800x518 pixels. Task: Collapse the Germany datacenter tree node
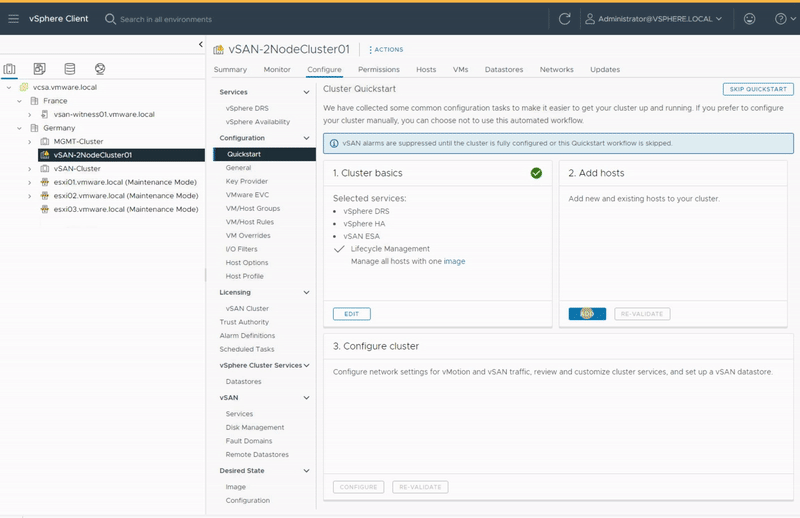coord(19,128)
